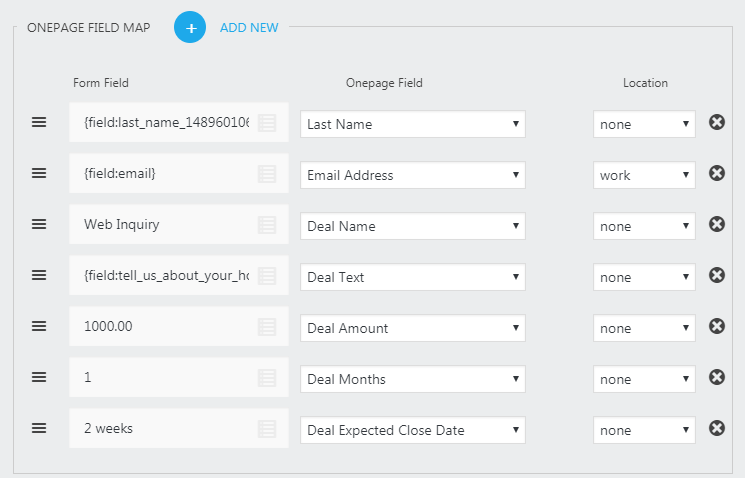Image resolution: width=745 pixels, height=478 pixels.
Task: Expand the Deal Amount Onepage Field dropdown
Action: point(412,328)
